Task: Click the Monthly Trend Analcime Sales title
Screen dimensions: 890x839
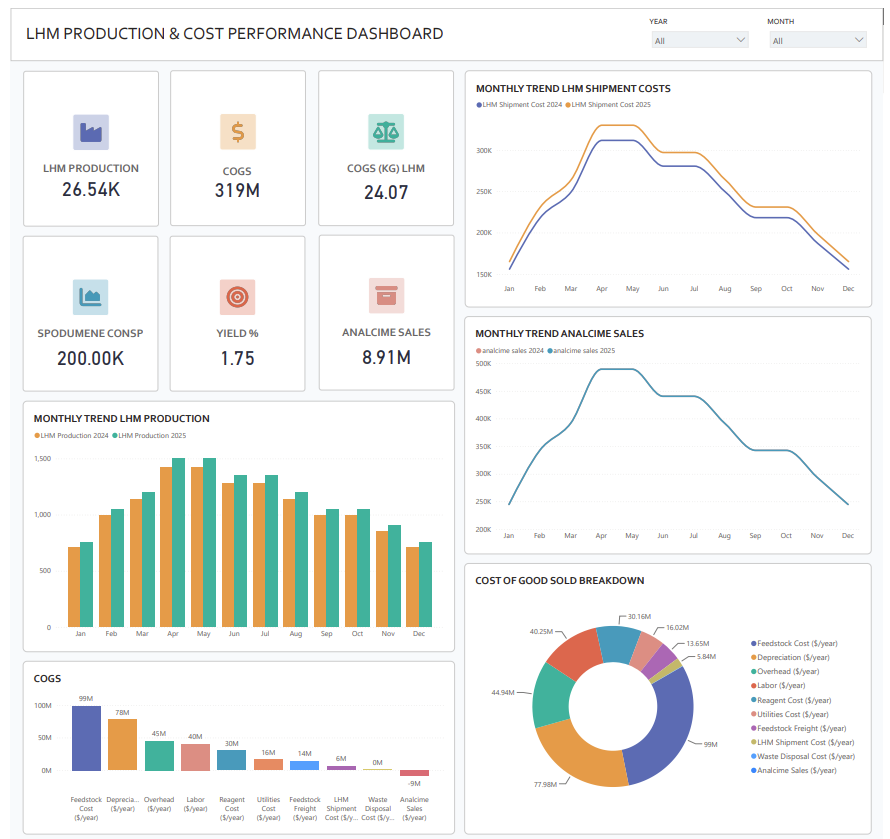Action: (x=560, y=334)
